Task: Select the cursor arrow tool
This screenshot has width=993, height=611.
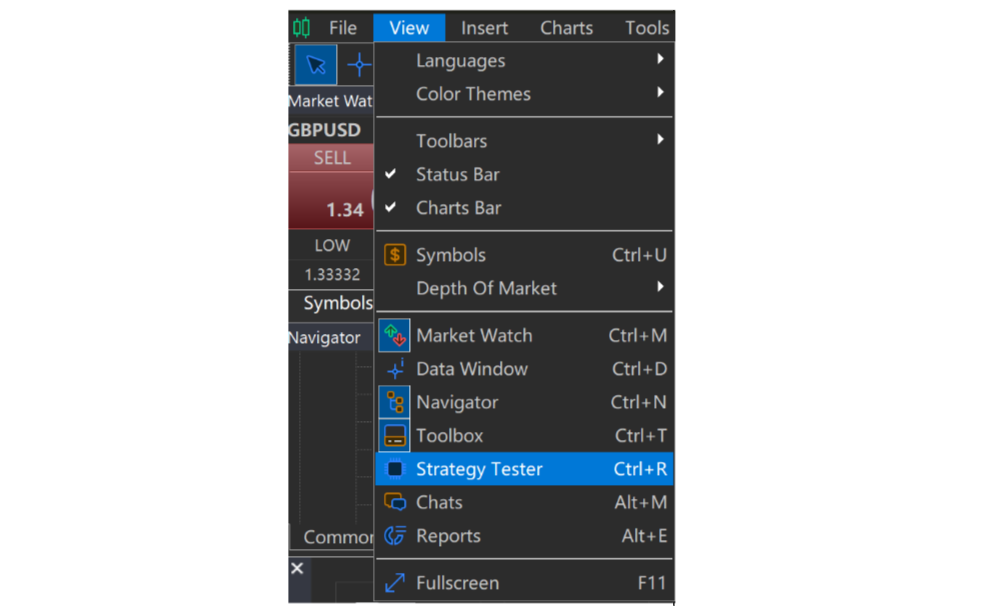Action: [315, 65]
